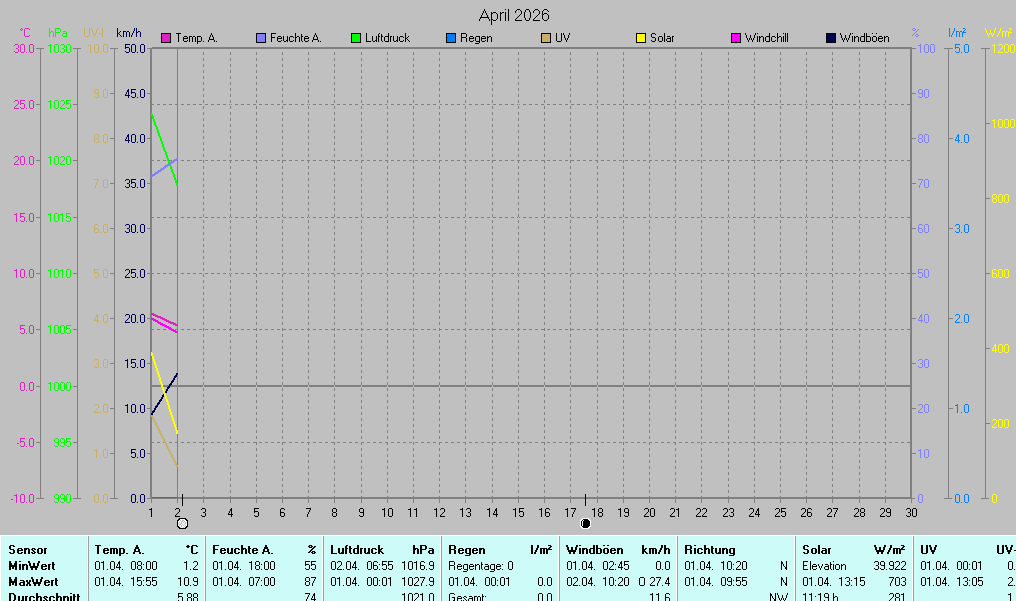Click the Feuchte A. legend color square
Image resolution: width=1016 pixels, height=601 pixels.
click(x=261, y=38)
